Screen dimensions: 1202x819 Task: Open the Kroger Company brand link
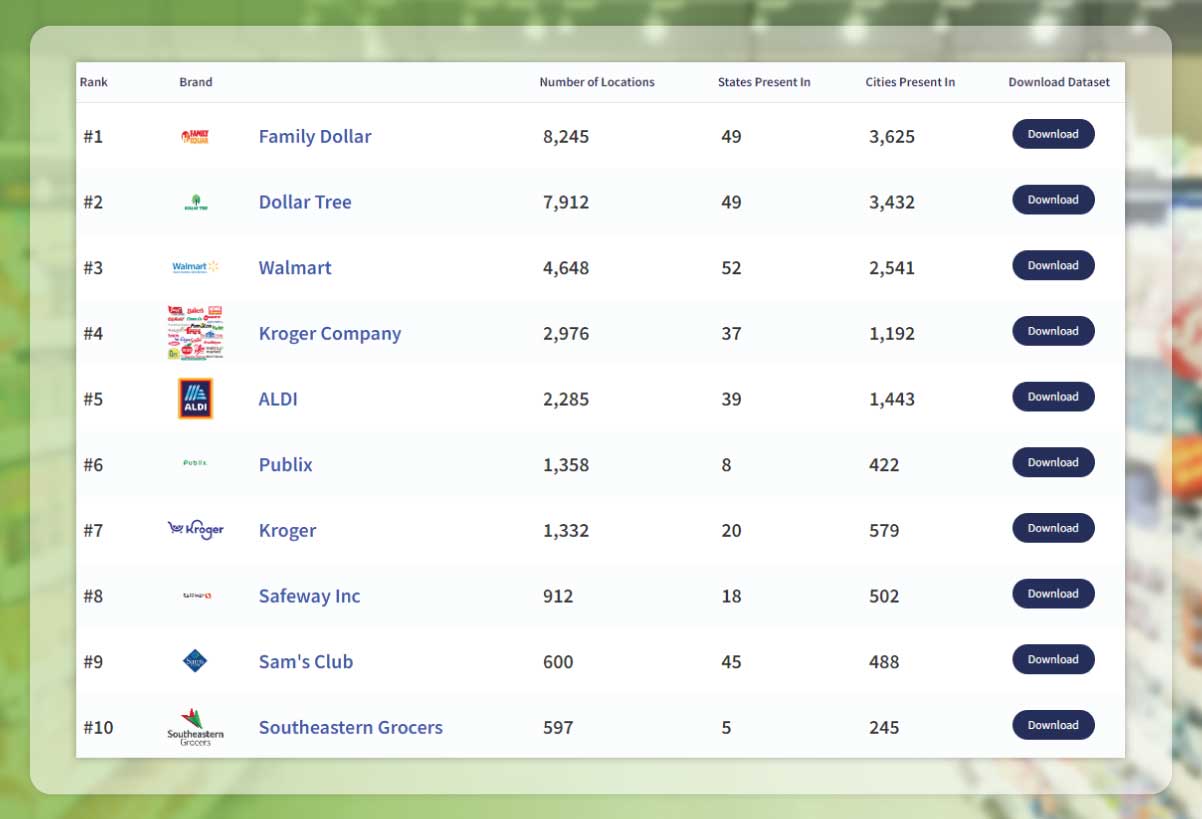point(330,334)
